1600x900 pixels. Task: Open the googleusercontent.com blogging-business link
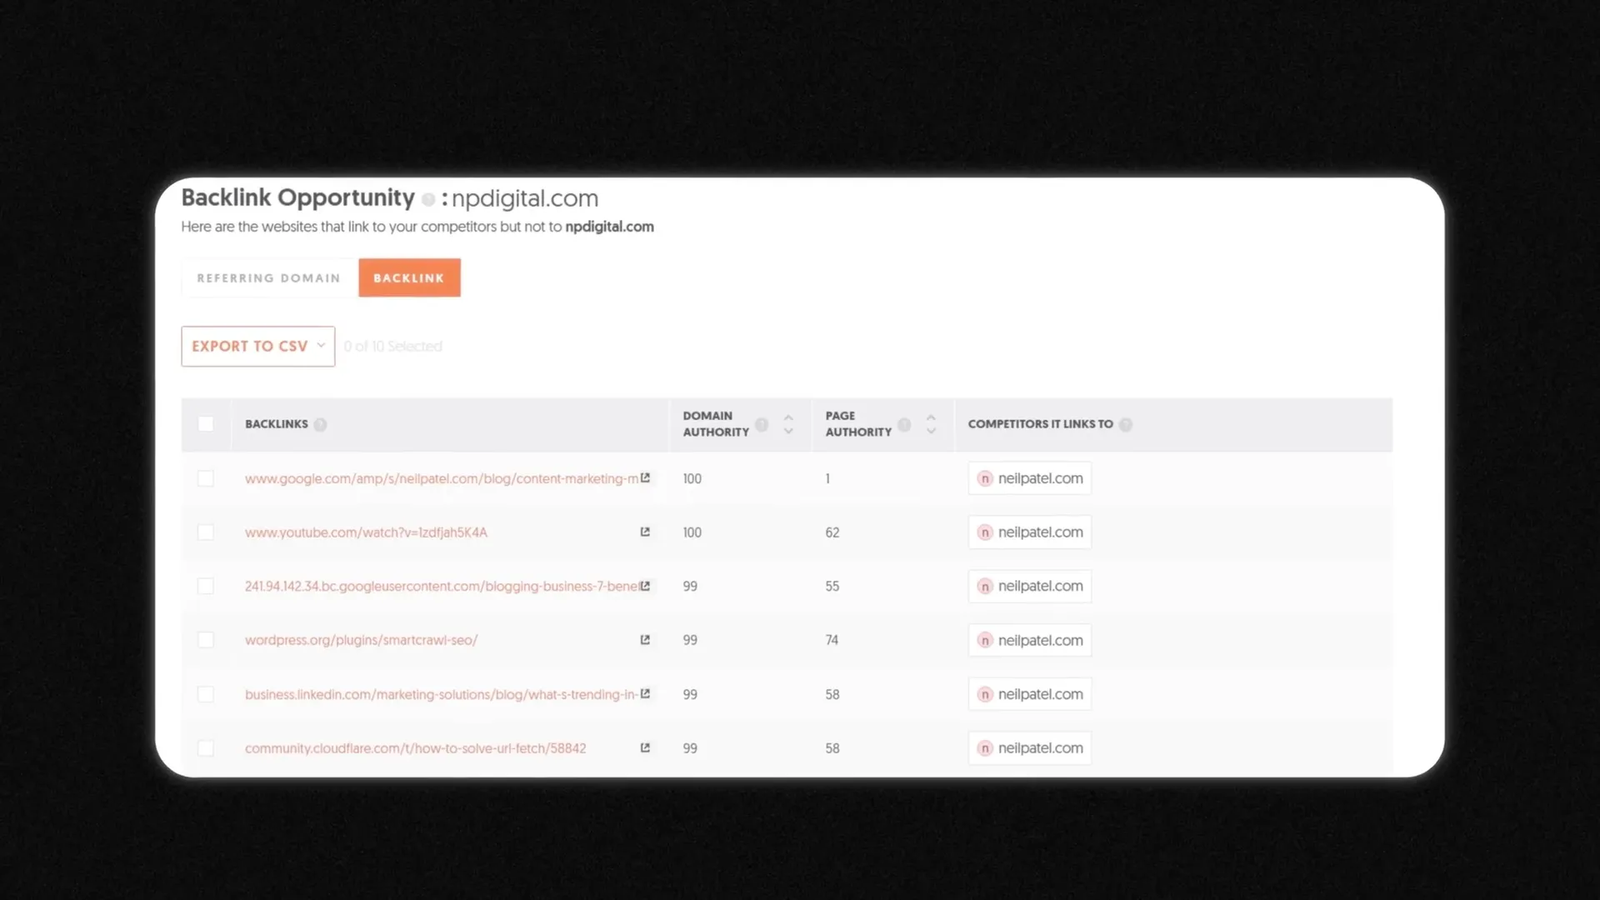[441, 586]
